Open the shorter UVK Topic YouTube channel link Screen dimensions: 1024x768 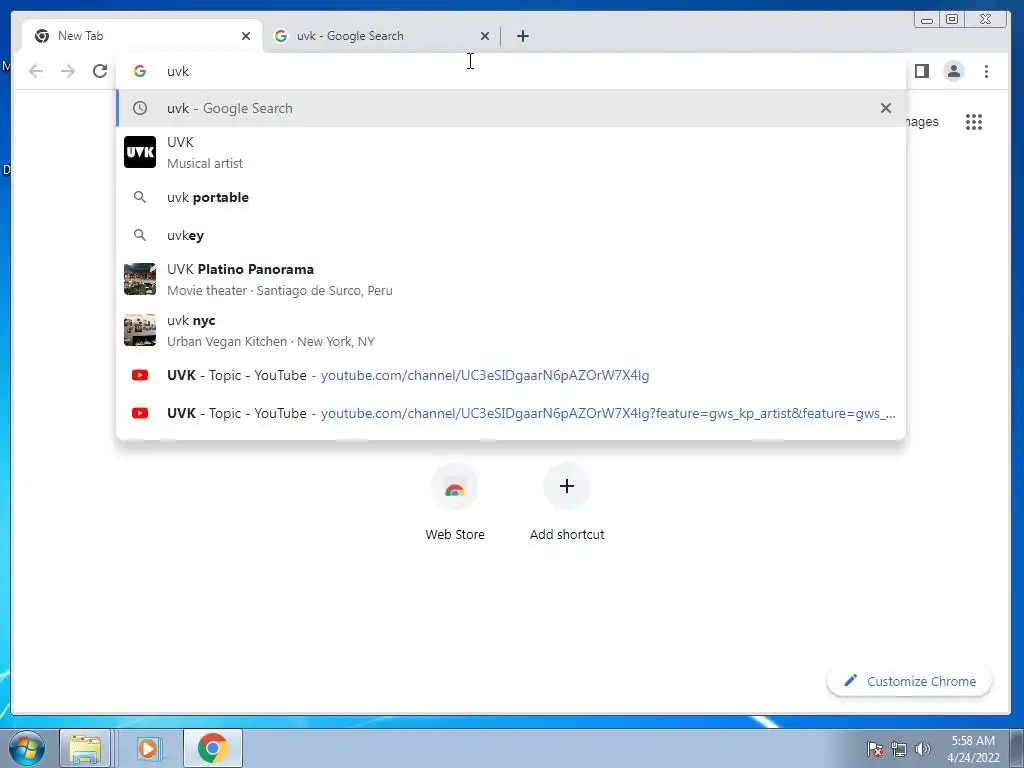(x=511, y=376)
